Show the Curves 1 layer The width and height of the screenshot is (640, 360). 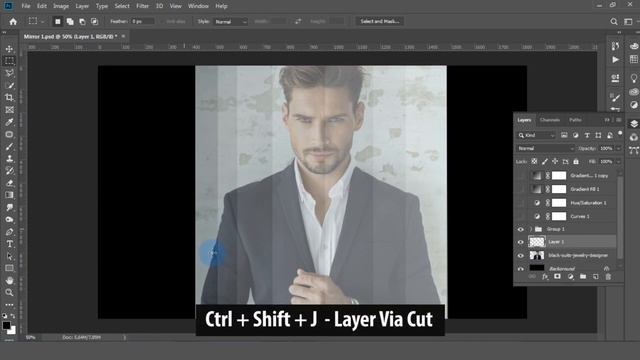[x=520, y=216]
